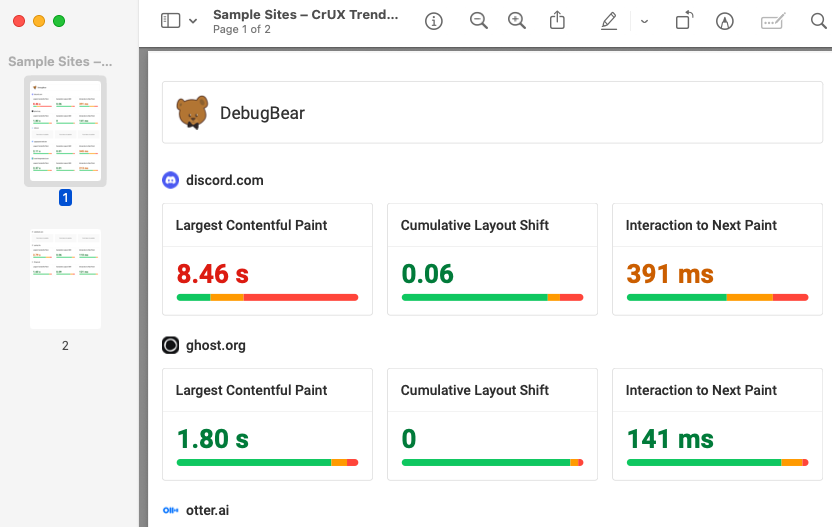Click ghost.org Cumulative Layout Shift heading

coord(474,391)
